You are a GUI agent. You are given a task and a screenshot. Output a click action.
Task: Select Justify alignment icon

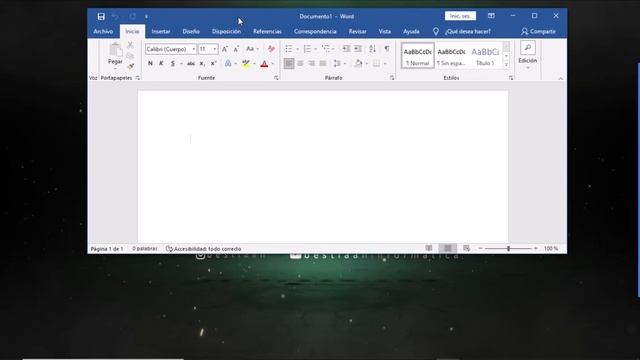click(323, 63)
